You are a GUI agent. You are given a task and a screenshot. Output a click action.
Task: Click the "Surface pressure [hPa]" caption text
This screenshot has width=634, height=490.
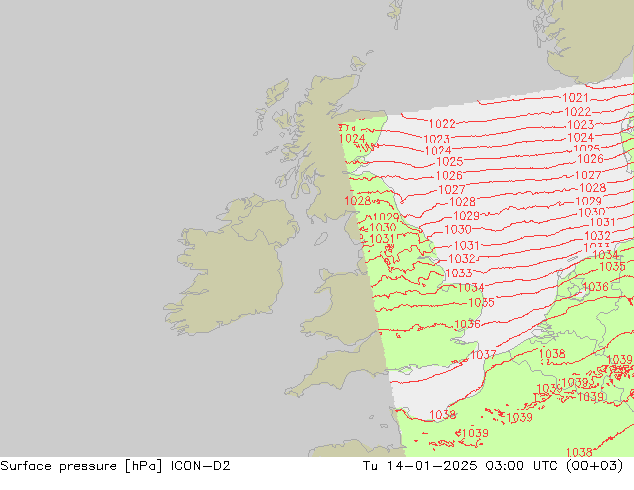tap(81, 466)
